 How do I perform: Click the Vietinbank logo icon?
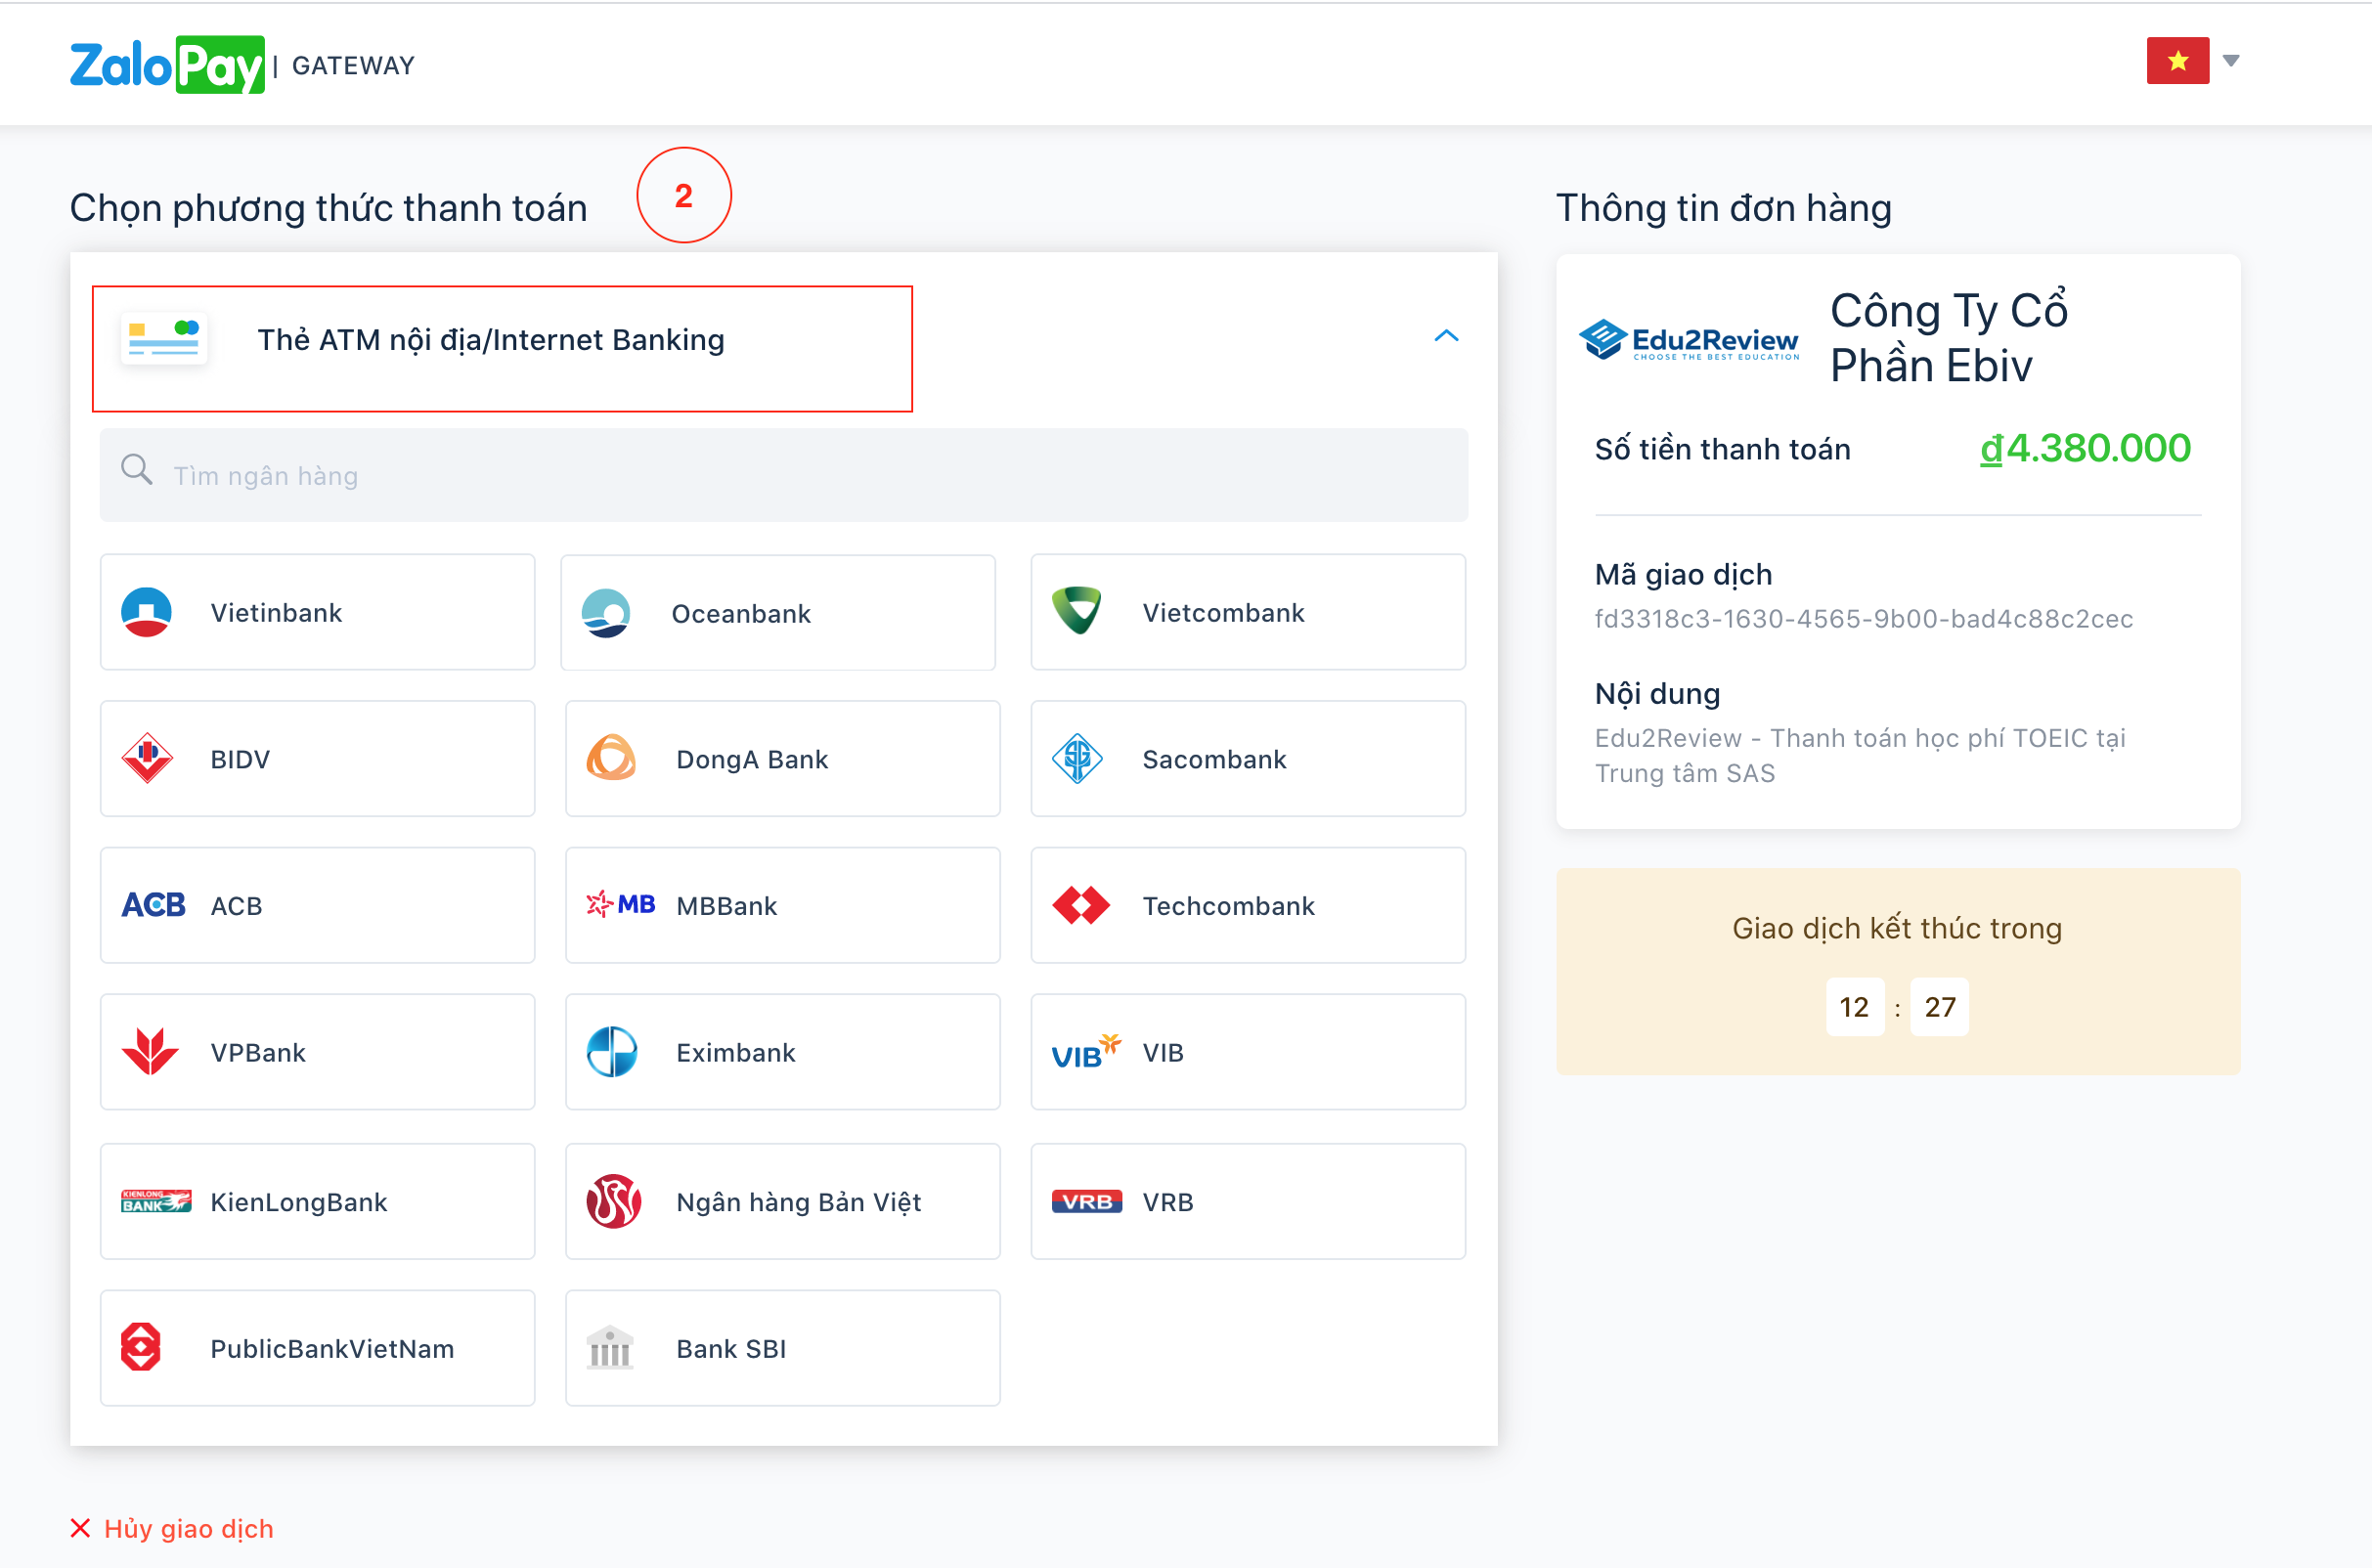point(146,612)
